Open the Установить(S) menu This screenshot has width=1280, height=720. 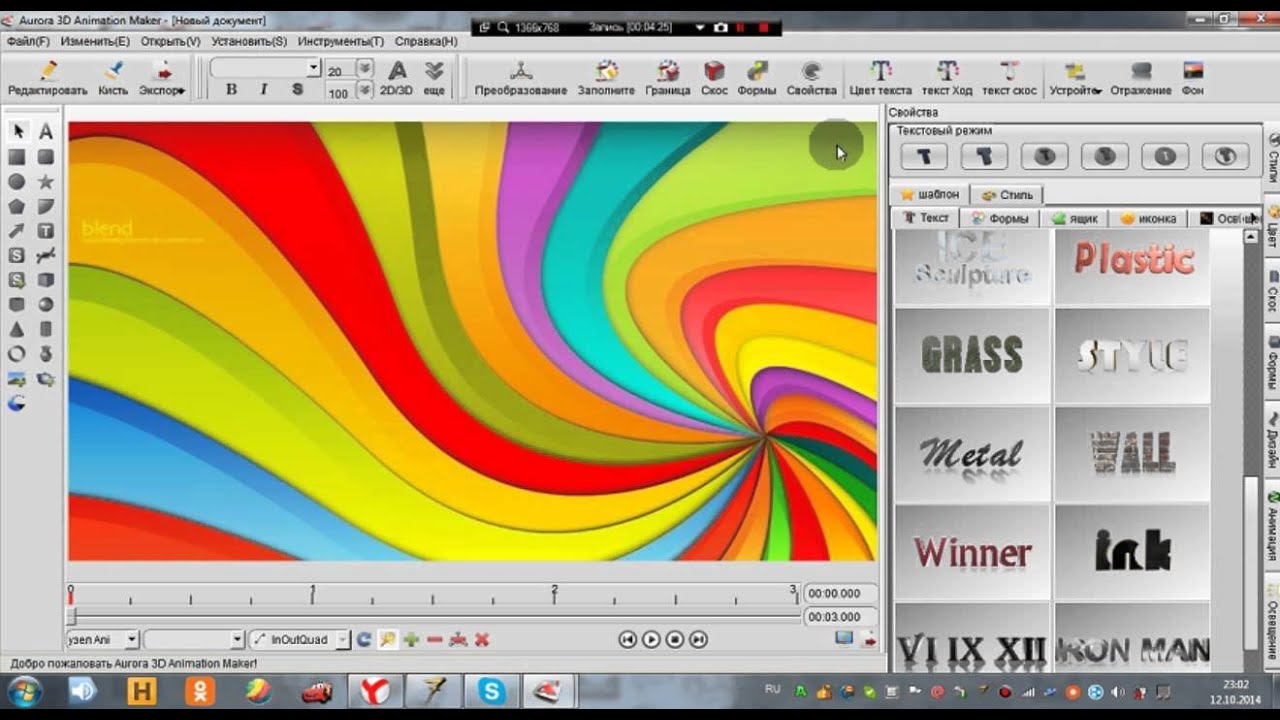click(x=249, y=41)
